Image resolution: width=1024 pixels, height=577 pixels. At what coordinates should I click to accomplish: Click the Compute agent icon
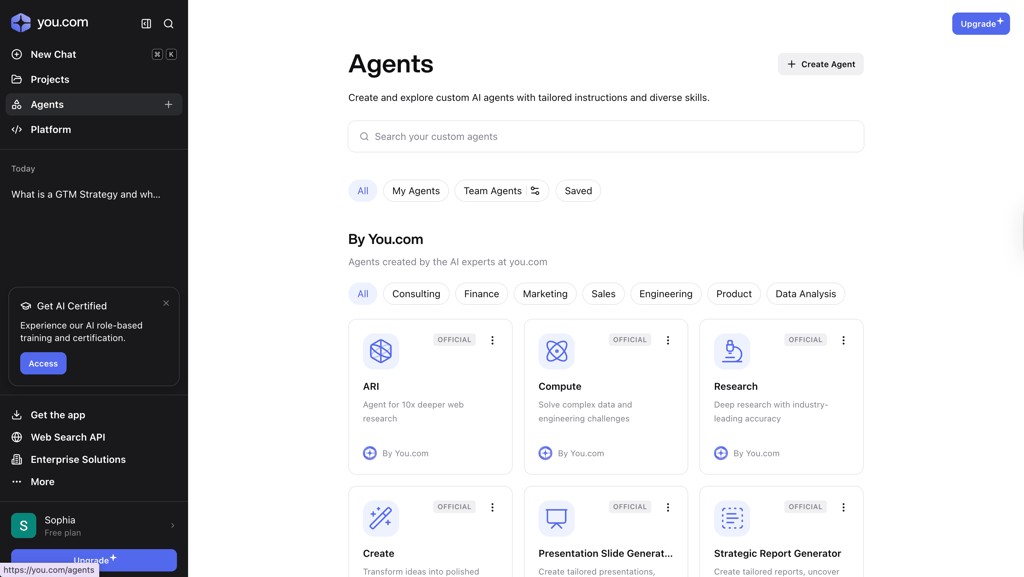(556, 351)
